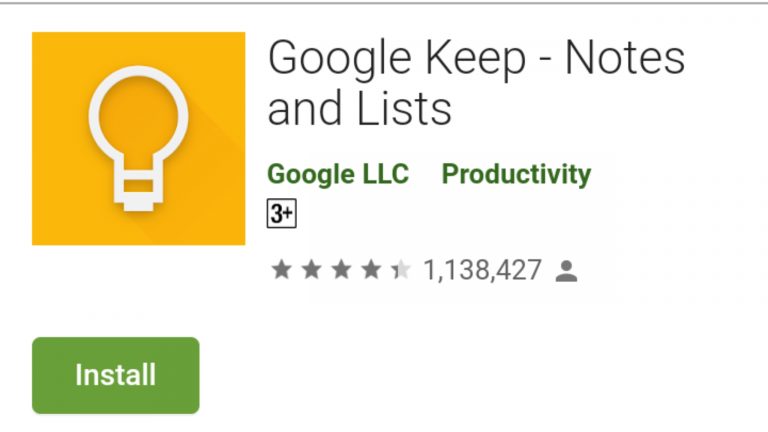Click the word 'Notes' in the title

(x=625, y=58)
